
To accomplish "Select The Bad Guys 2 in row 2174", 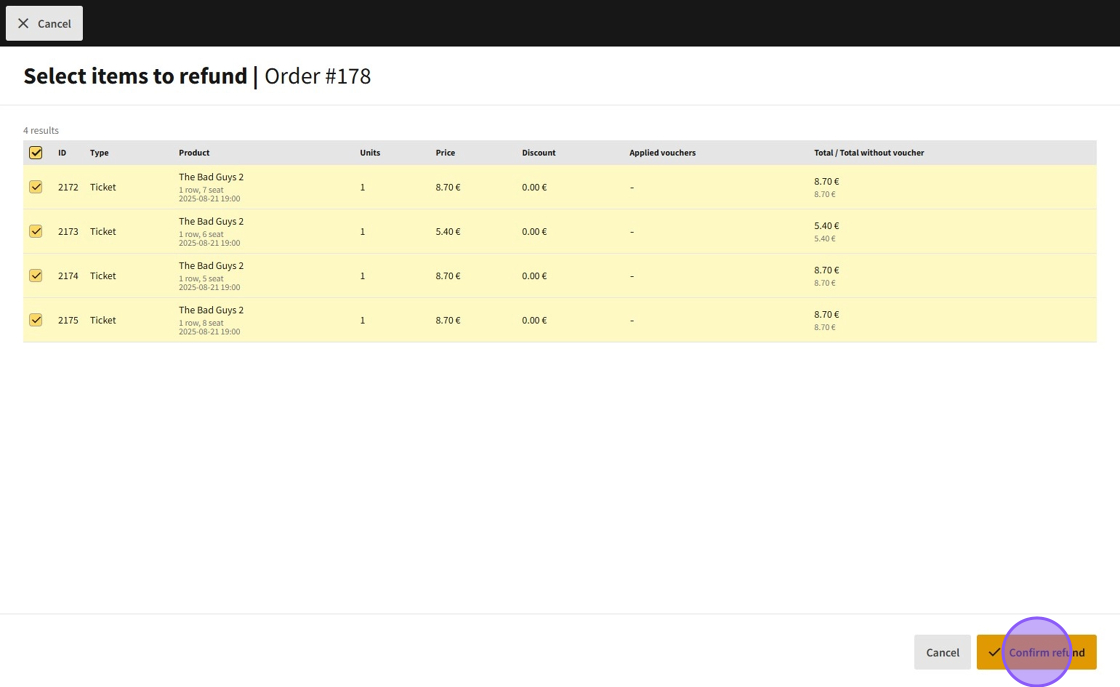I will (211, 266).
